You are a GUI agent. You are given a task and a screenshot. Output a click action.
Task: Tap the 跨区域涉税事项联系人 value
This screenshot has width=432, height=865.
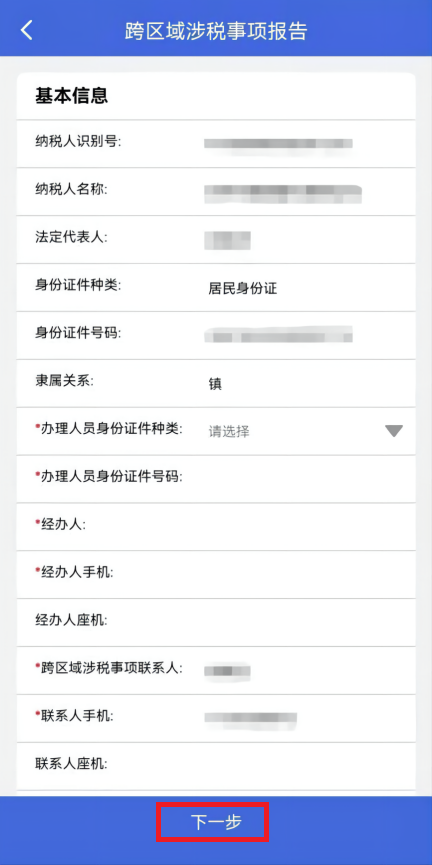pos(227,671)
